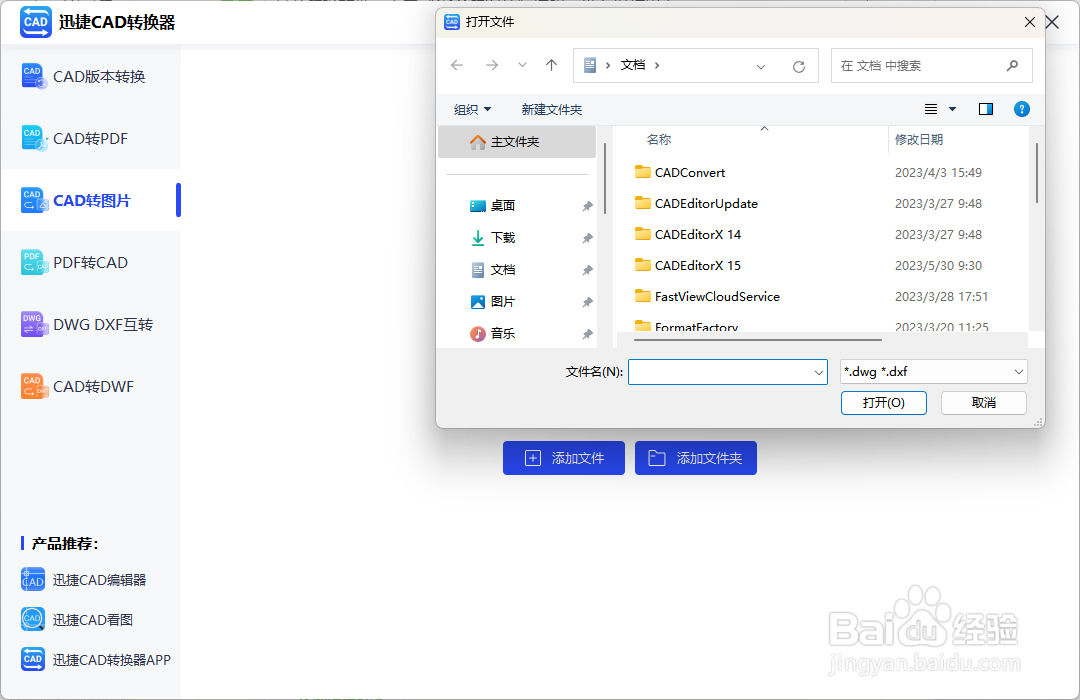Expand the view options dropdown arrow

point(953,109)
